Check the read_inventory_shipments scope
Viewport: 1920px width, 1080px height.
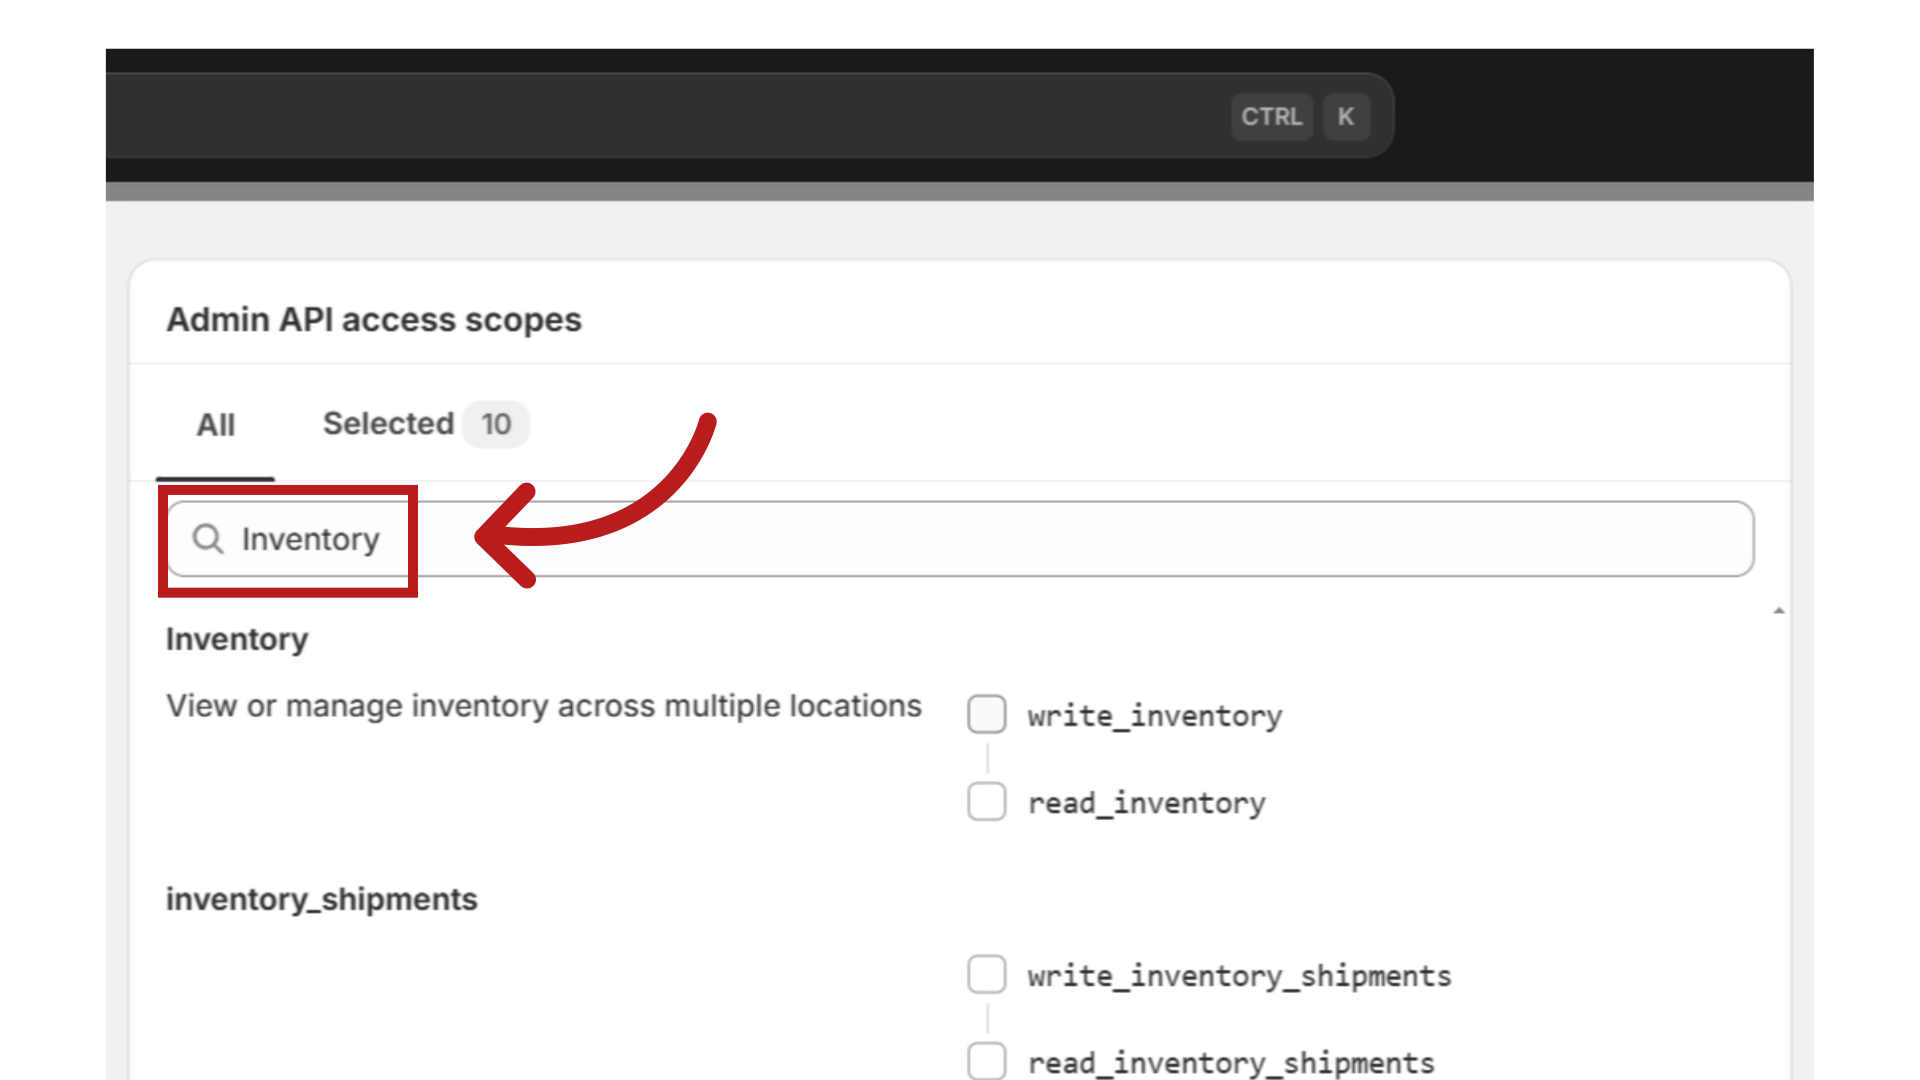tap(987, 1061)
